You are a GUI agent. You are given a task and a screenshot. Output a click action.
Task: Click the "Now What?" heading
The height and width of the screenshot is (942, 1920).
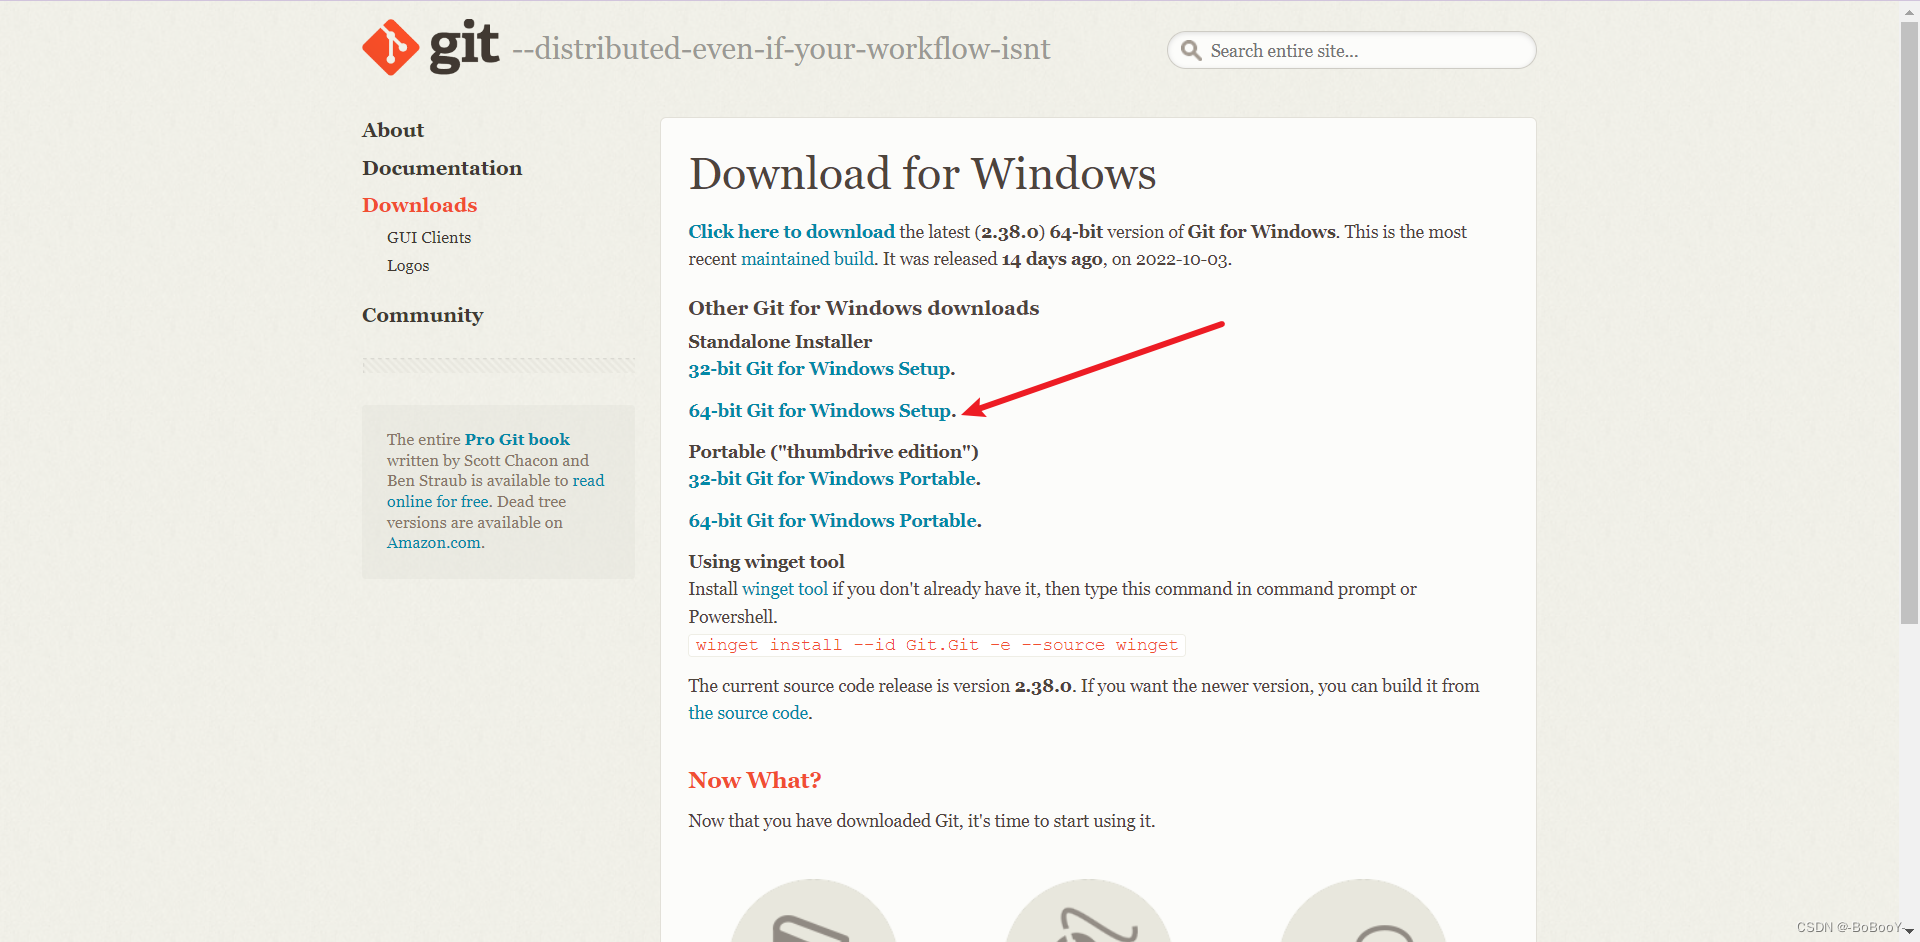(755, 780)
